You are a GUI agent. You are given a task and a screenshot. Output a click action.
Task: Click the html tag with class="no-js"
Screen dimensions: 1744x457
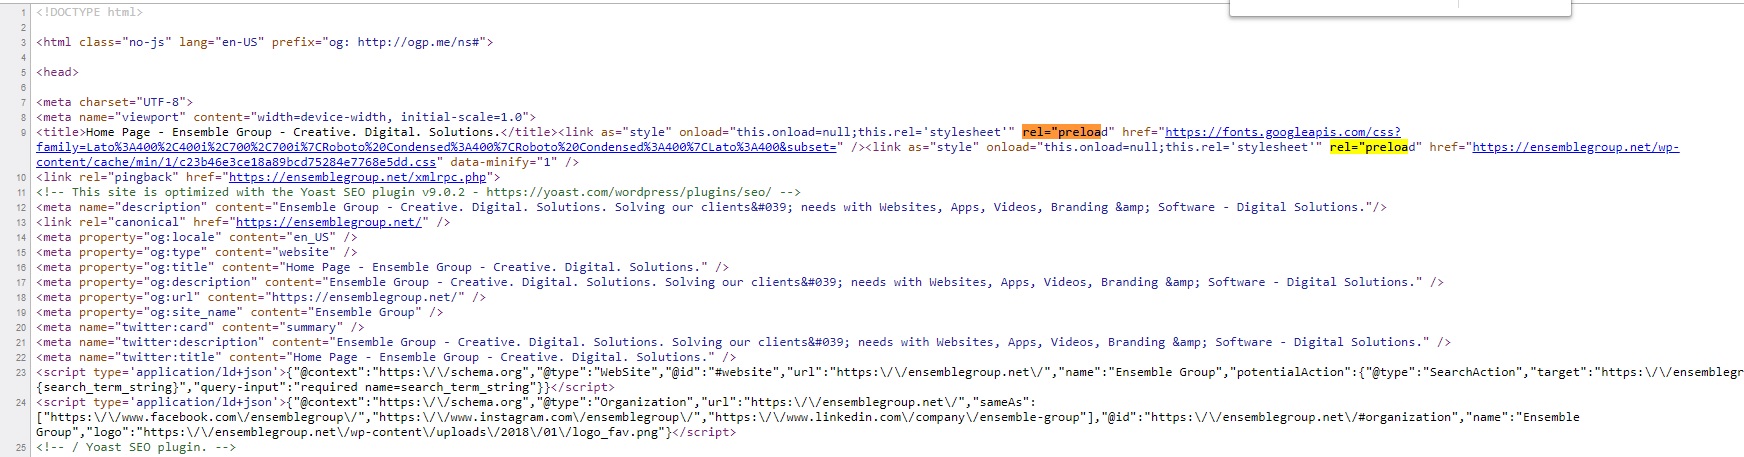pyautogui.click(x=264, y=42)
